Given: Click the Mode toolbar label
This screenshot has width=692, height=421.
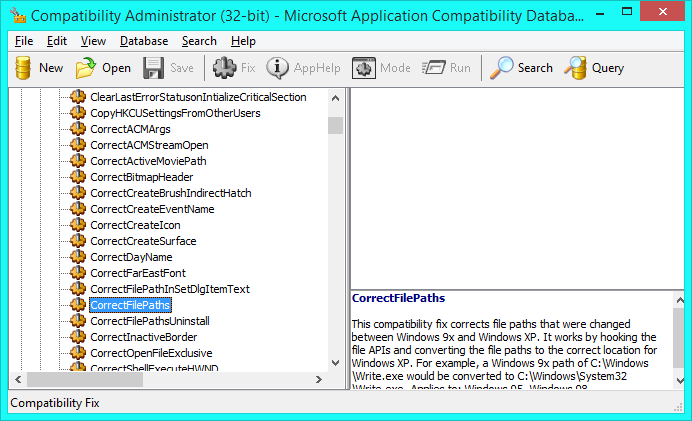Looking at the screenshot, I should [x=395, y=68].
